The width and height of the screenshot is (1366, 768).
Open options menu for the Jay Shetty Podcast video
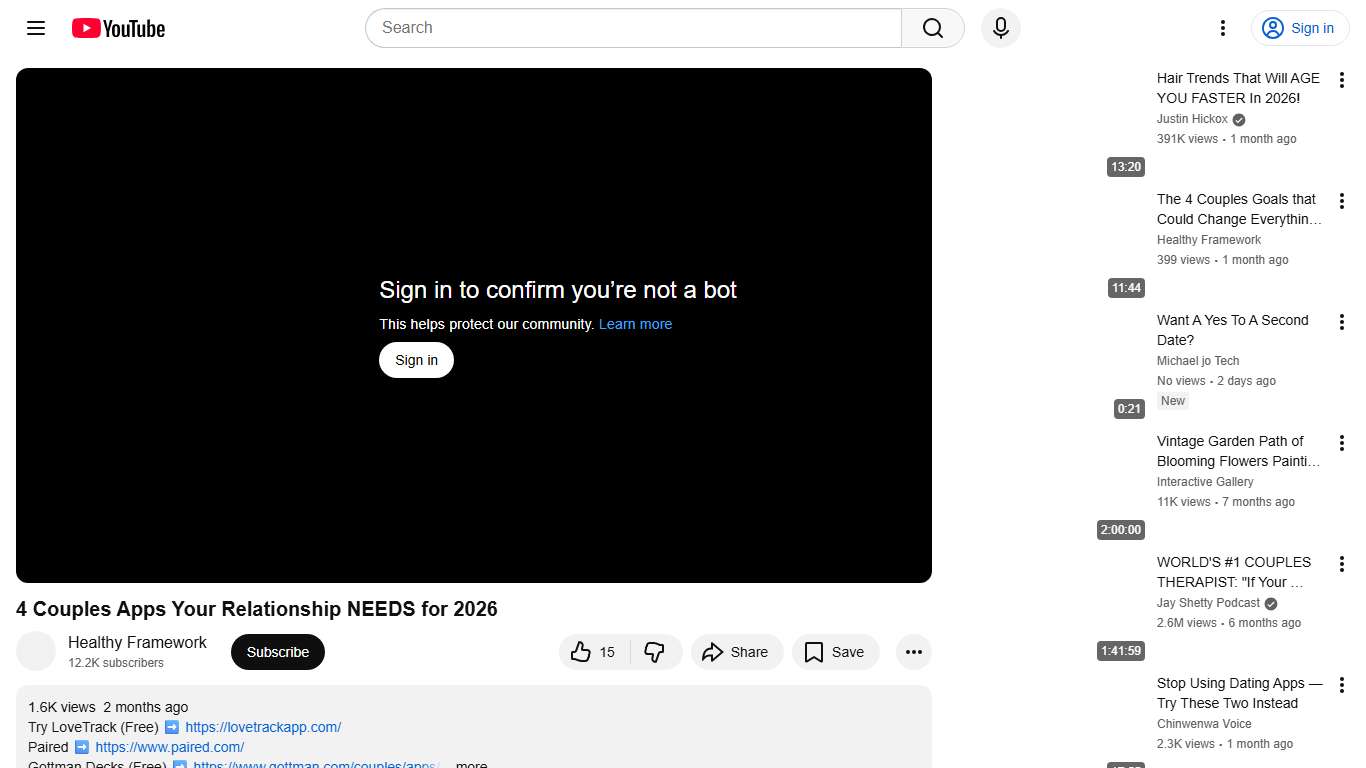pyautogui.click(x=1341, y=563)
